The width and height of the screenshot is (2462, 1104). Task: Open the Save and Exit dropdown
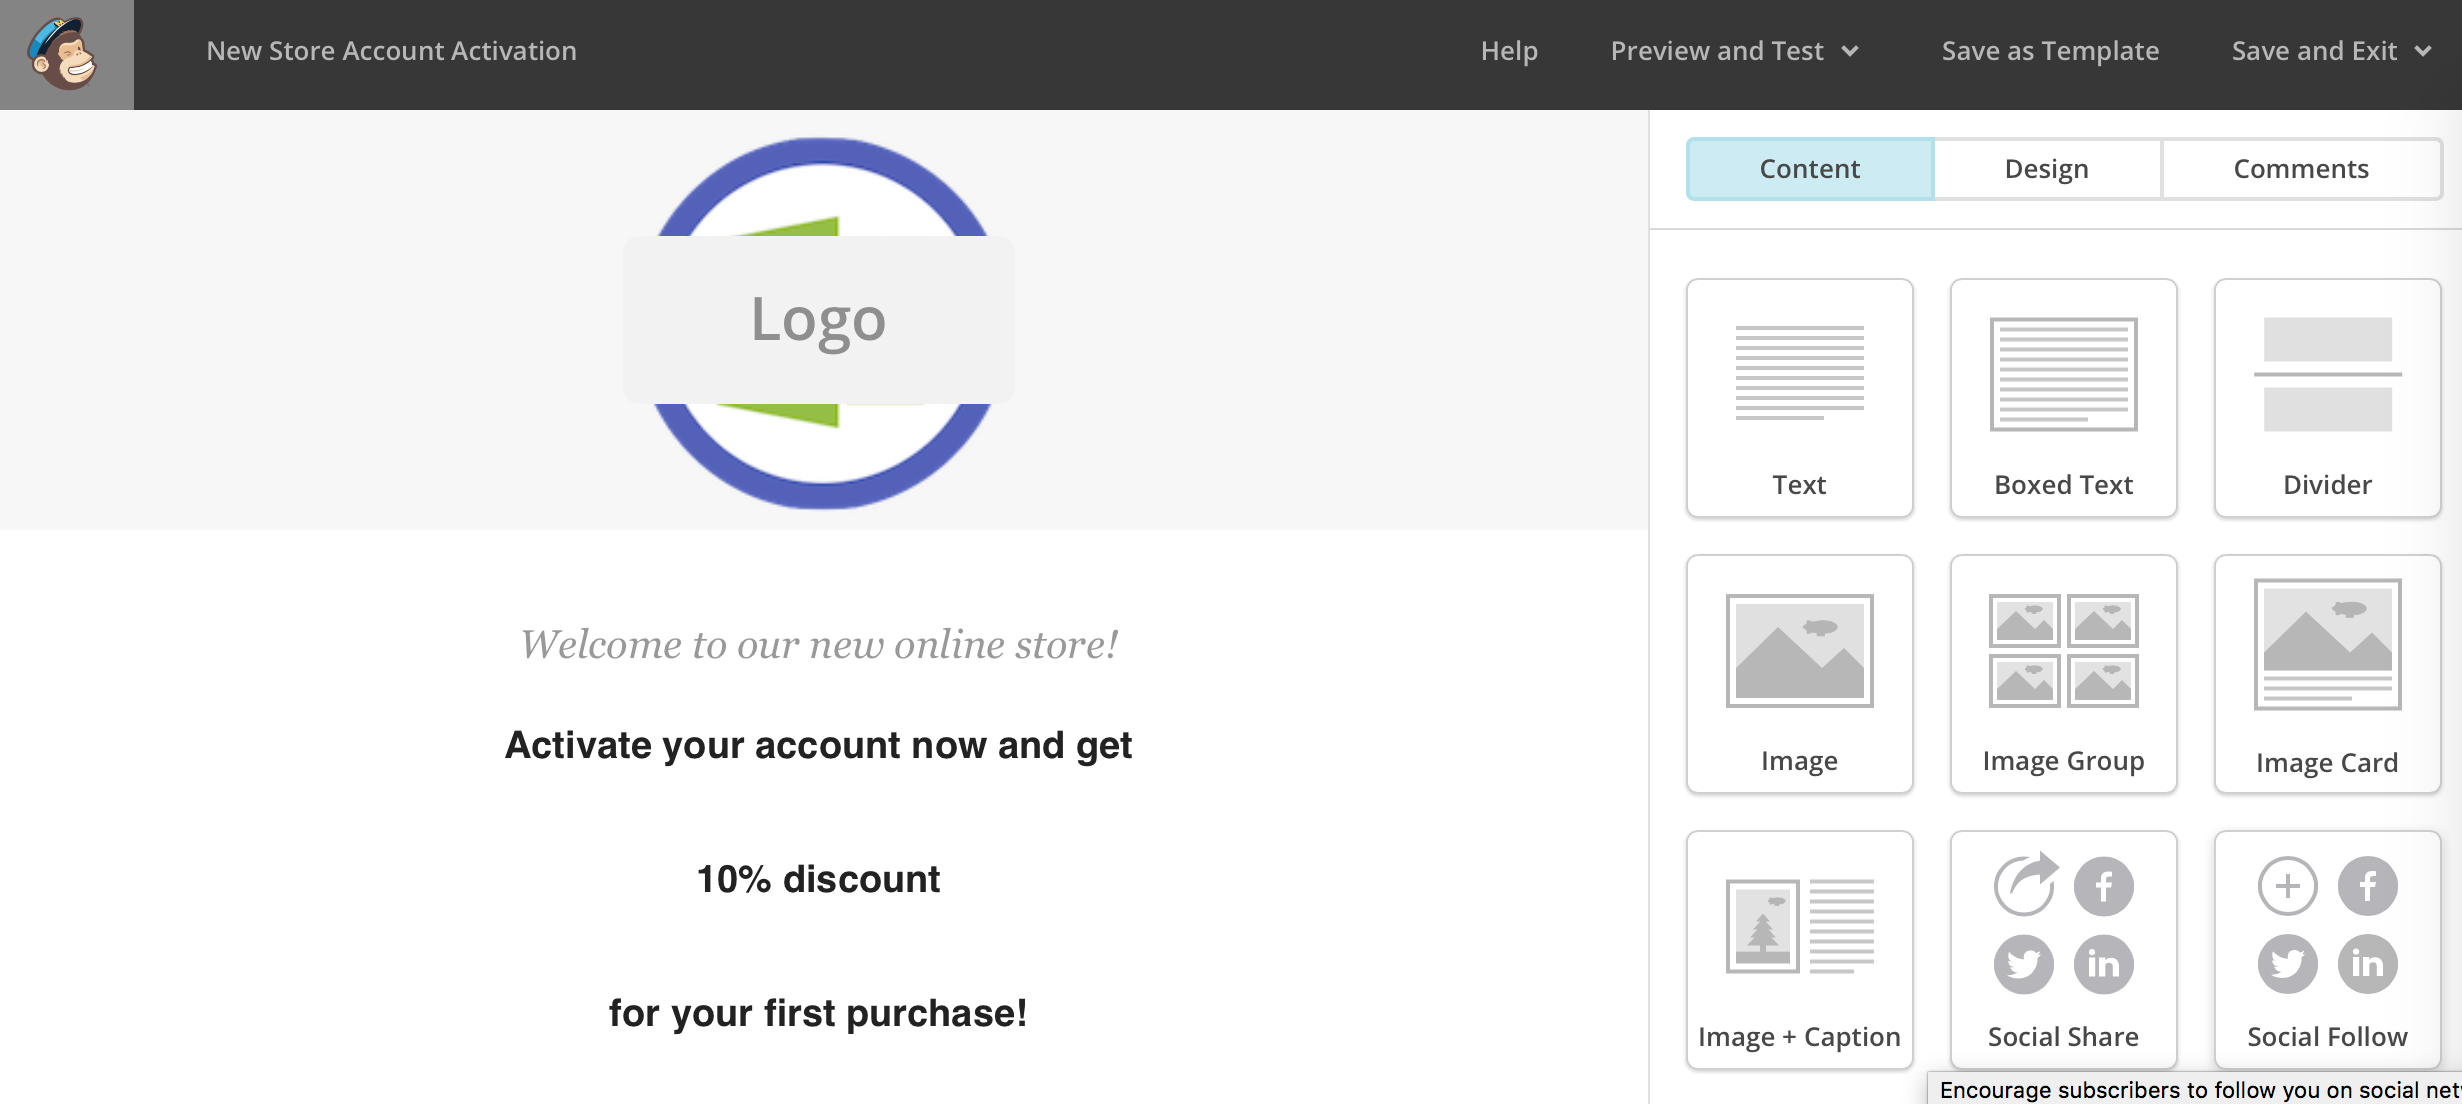pos(2330,51)
